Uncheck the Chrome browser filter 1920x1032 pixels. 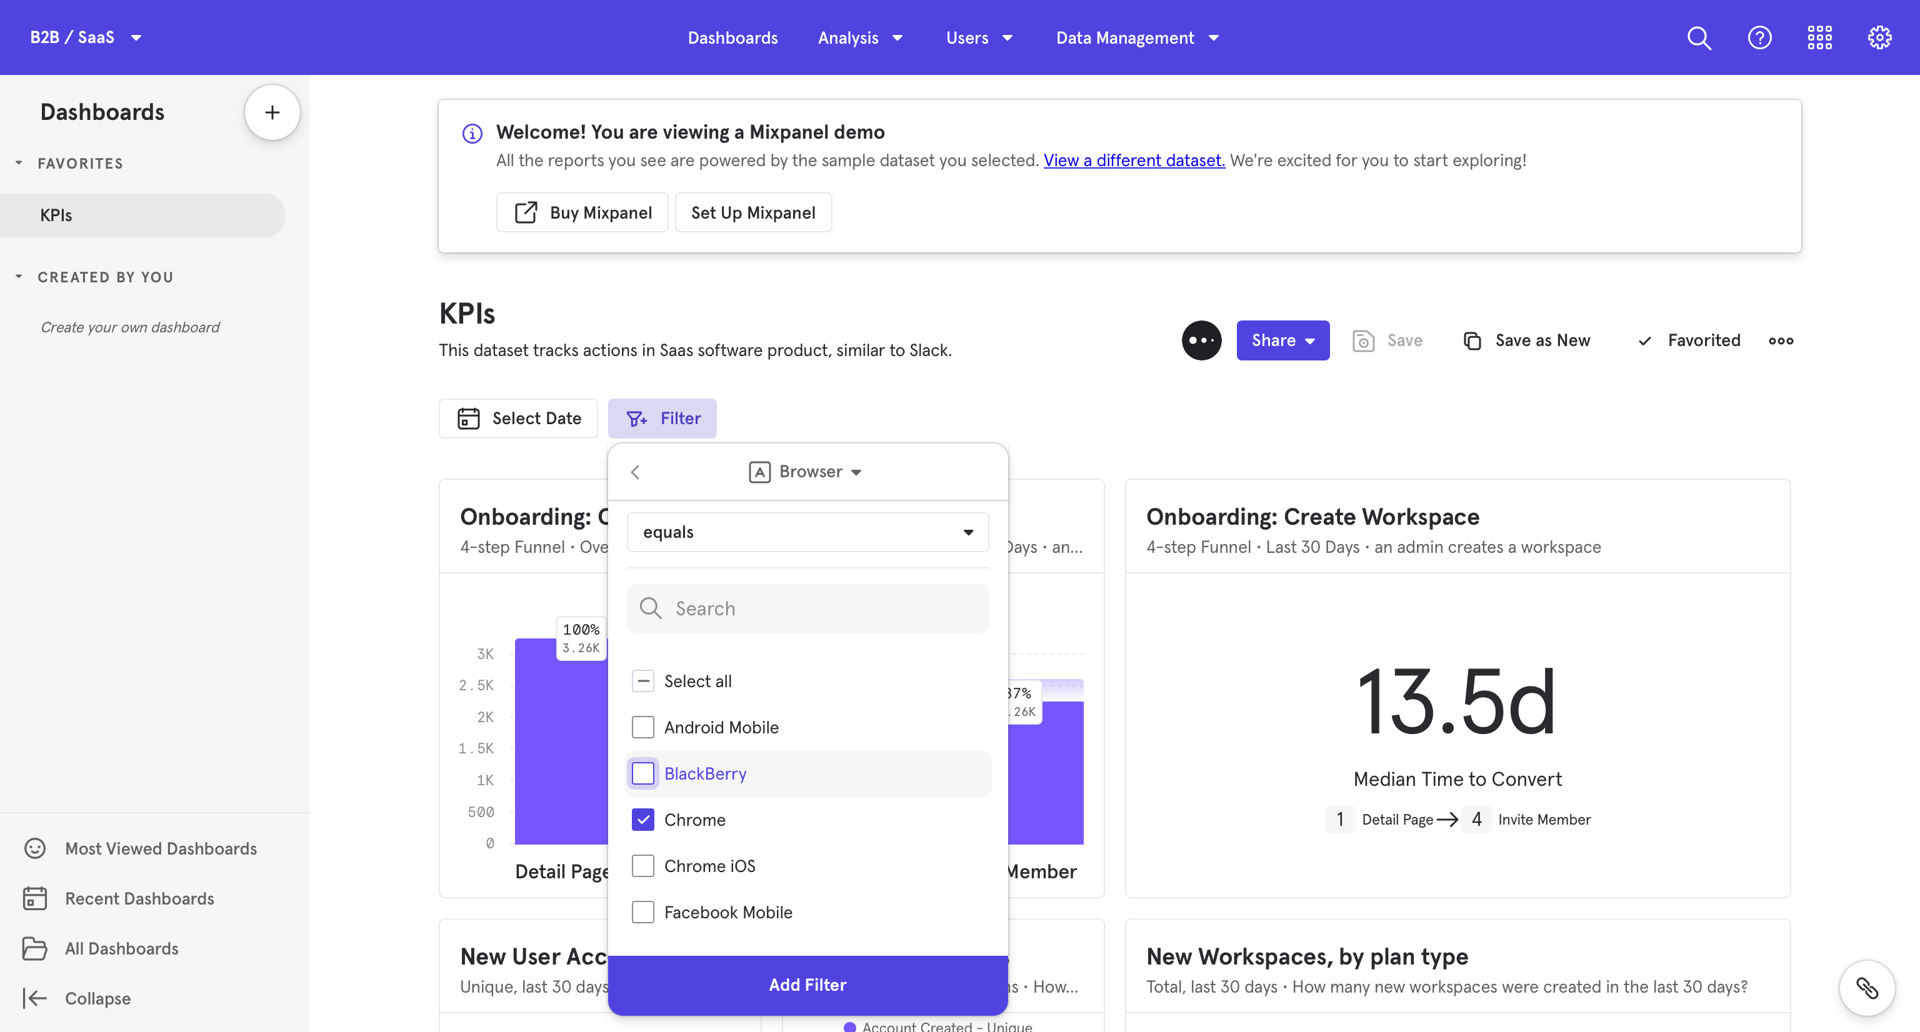click(x=643, y=819)
